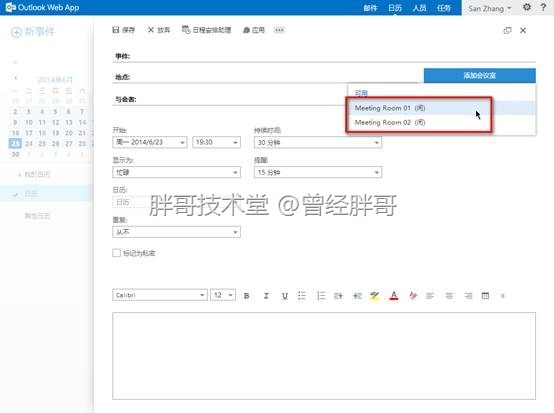Open the settings gear icon
Image resolution: width=554 pixels, height=413 pixels.
click(527, 7)
